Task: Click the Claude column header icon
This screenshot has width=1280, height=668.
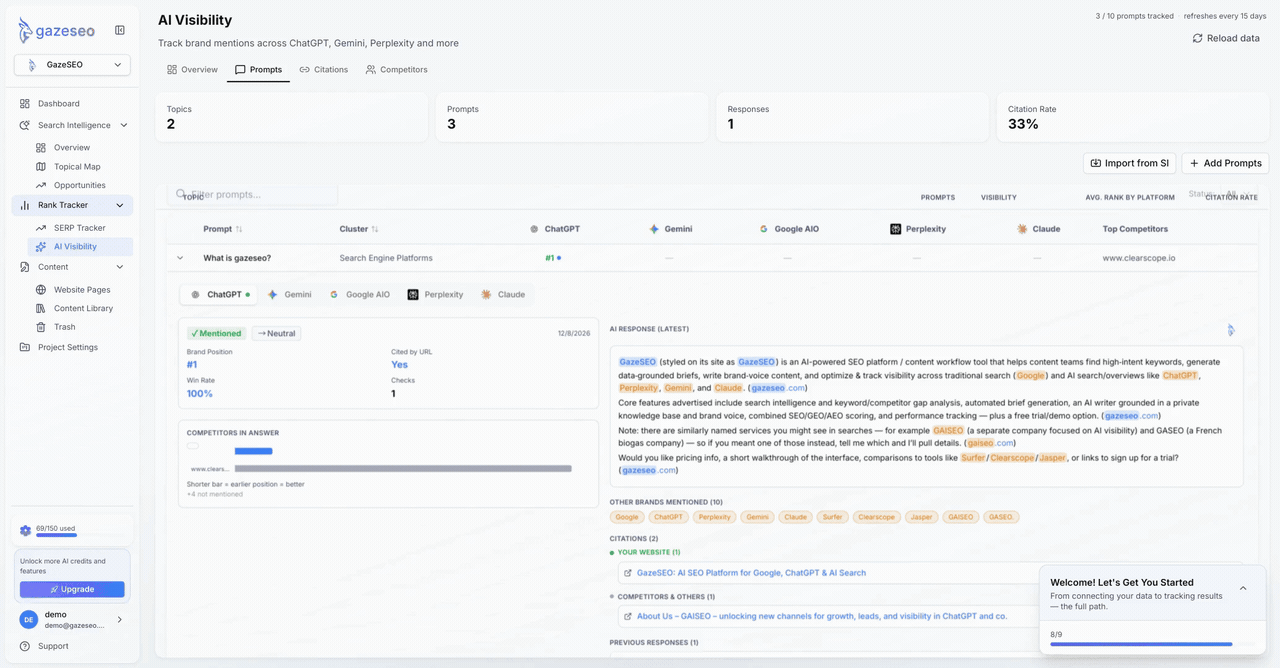Action: [1022, 229]
